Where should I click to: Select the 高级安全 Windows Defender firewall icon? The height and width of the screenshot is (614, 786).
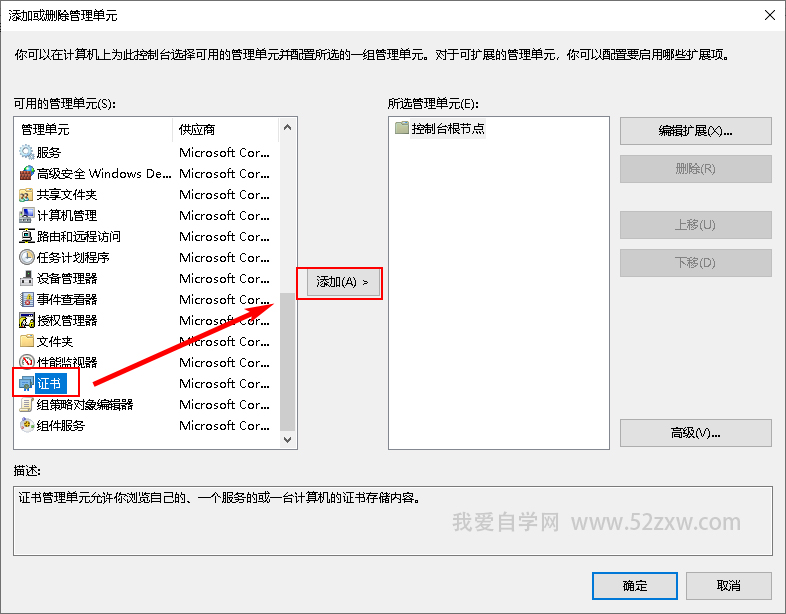pyautogui.click(x=27, y=173)
